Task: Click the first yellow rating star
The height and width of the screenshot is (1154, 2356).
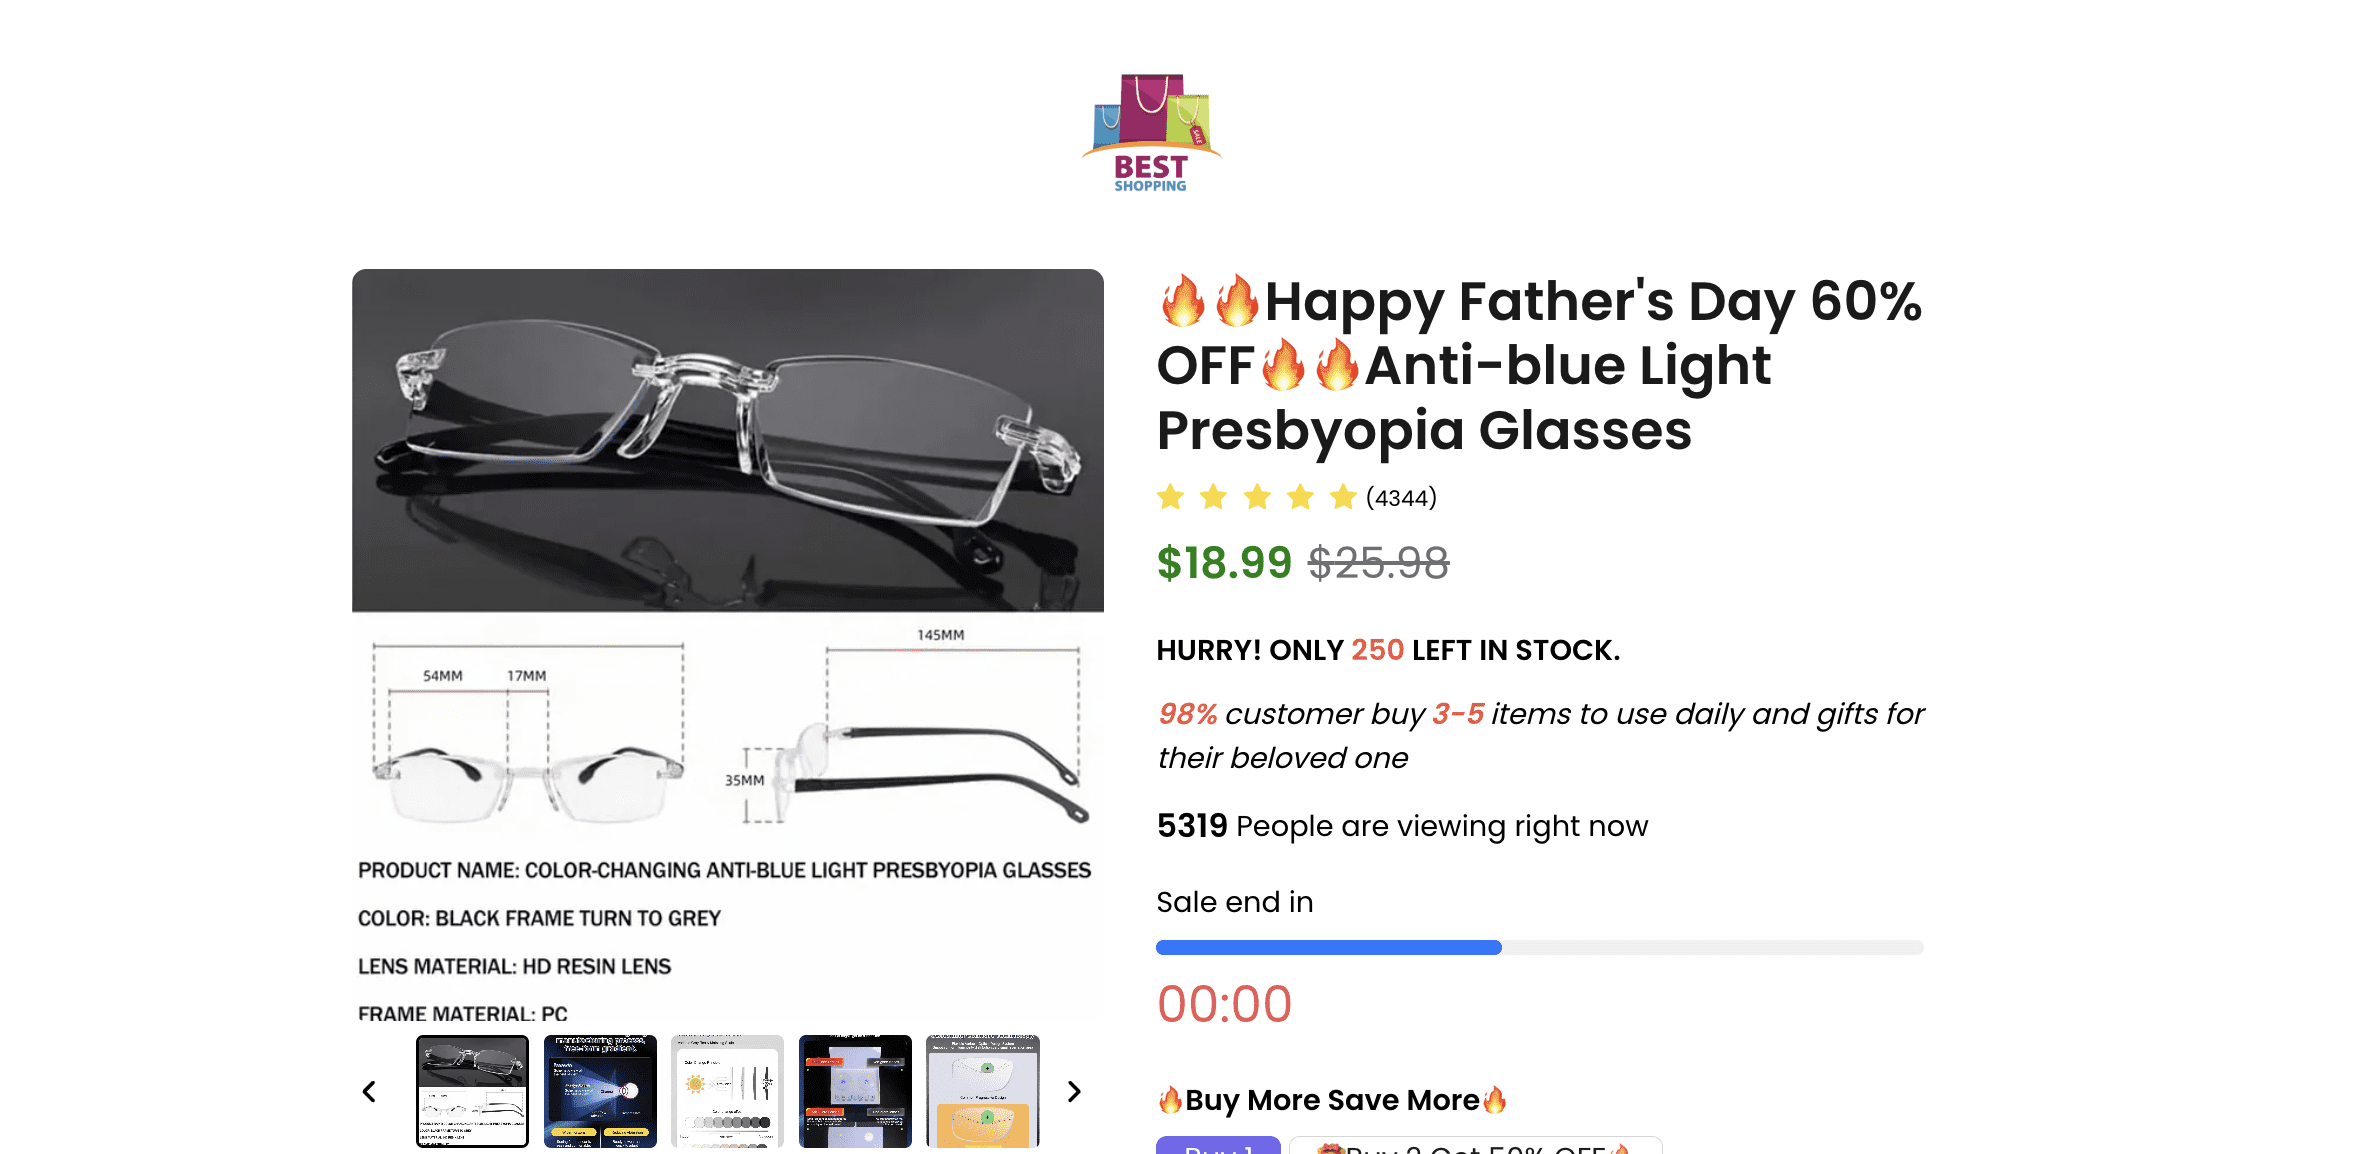Action: click(x=1170, y=497)
